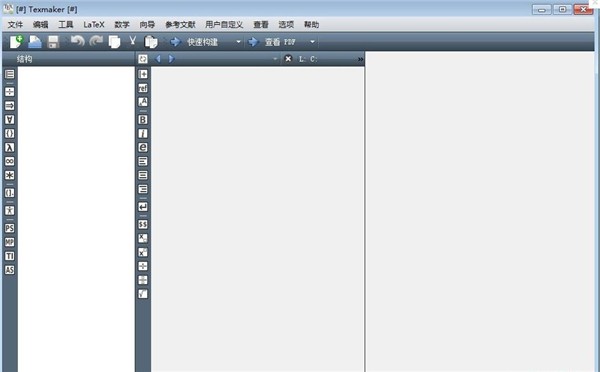Cut selection with the scissors icon

click(132, 41)
